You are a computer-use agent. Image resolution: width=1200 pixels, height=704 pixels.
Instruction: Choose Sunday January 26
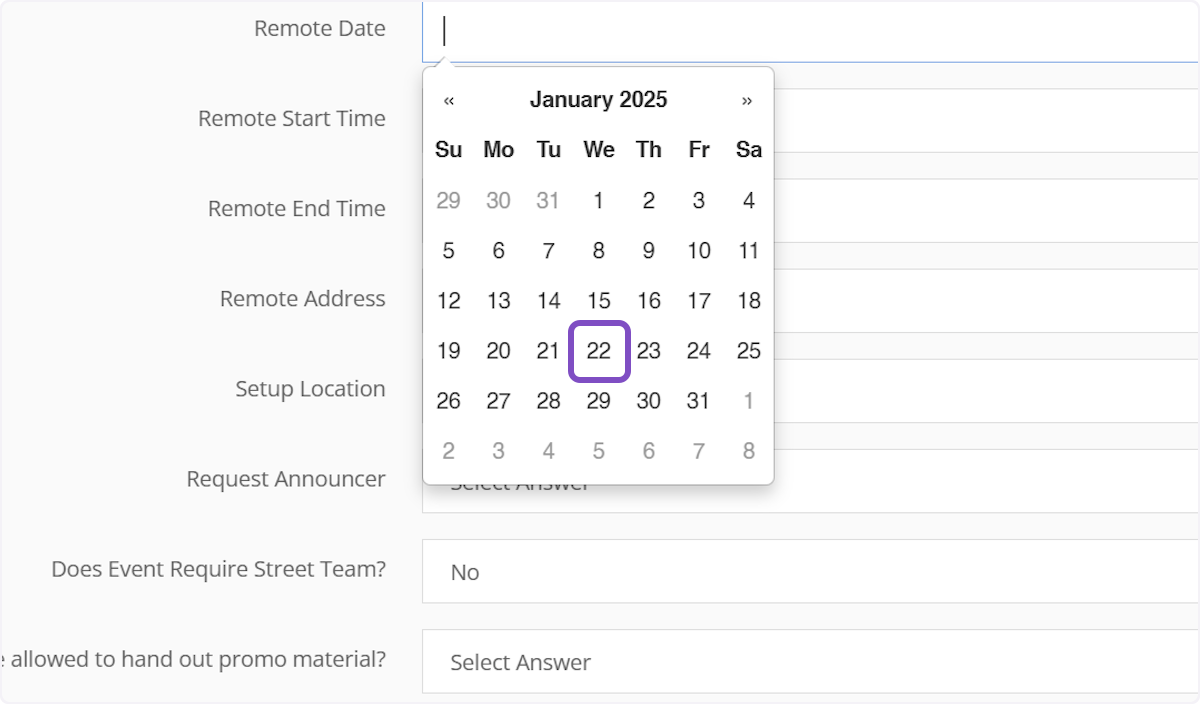pyautogui.click(x=449, y=401)
